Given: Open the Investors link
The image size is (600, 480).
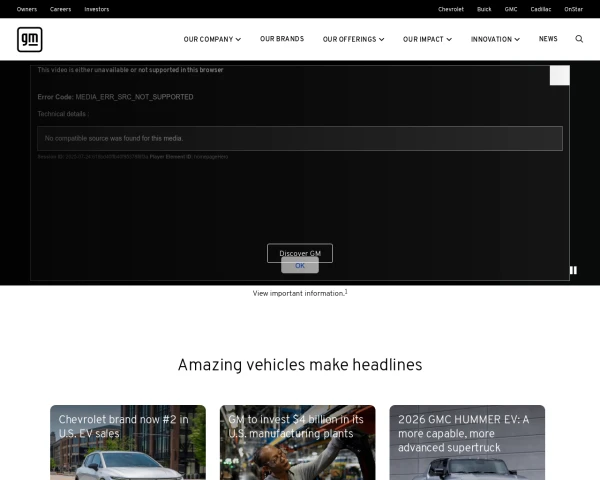Looking at the screenshot, I should 97,9.
